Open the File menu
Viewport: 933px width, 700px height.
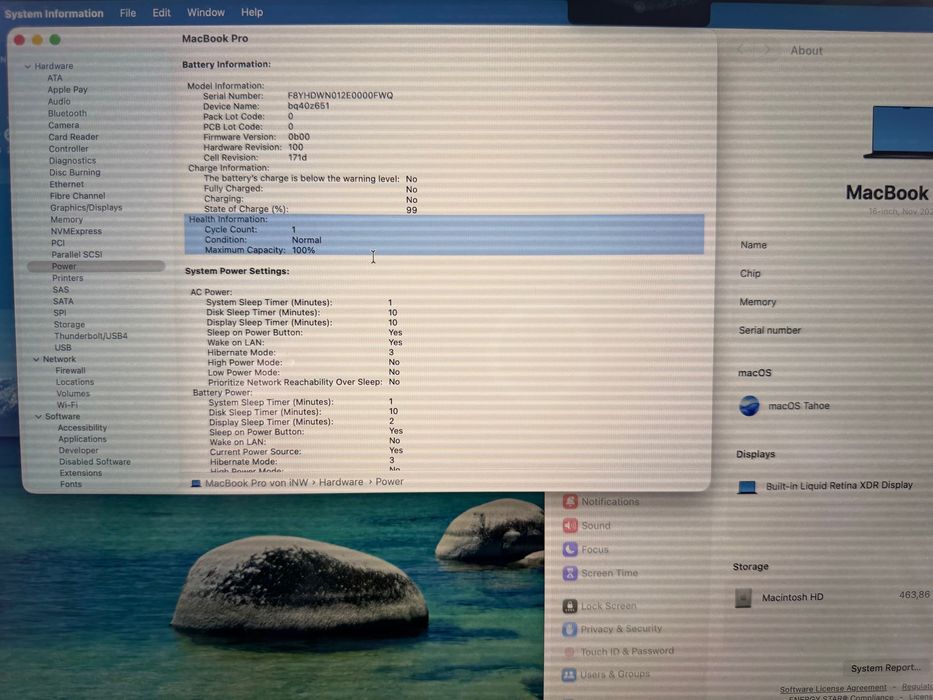pyautogui.click(x=127, y=12)
